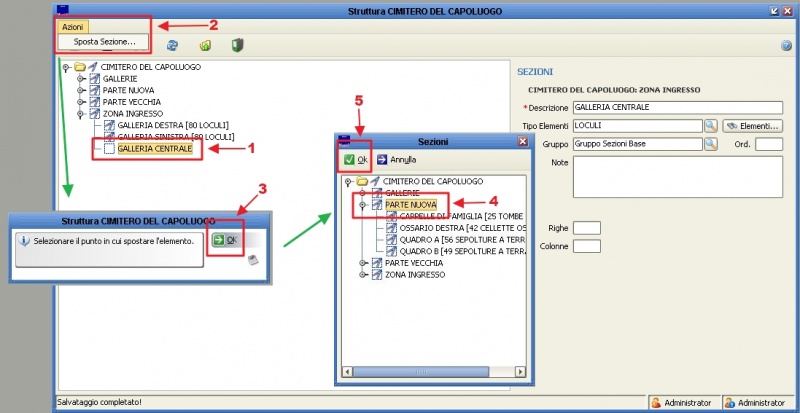Image resolution: width=800 pixels, height=413 pixels.
Task: Choose the Sposta Sezione... menu entry
Action: 104,42
